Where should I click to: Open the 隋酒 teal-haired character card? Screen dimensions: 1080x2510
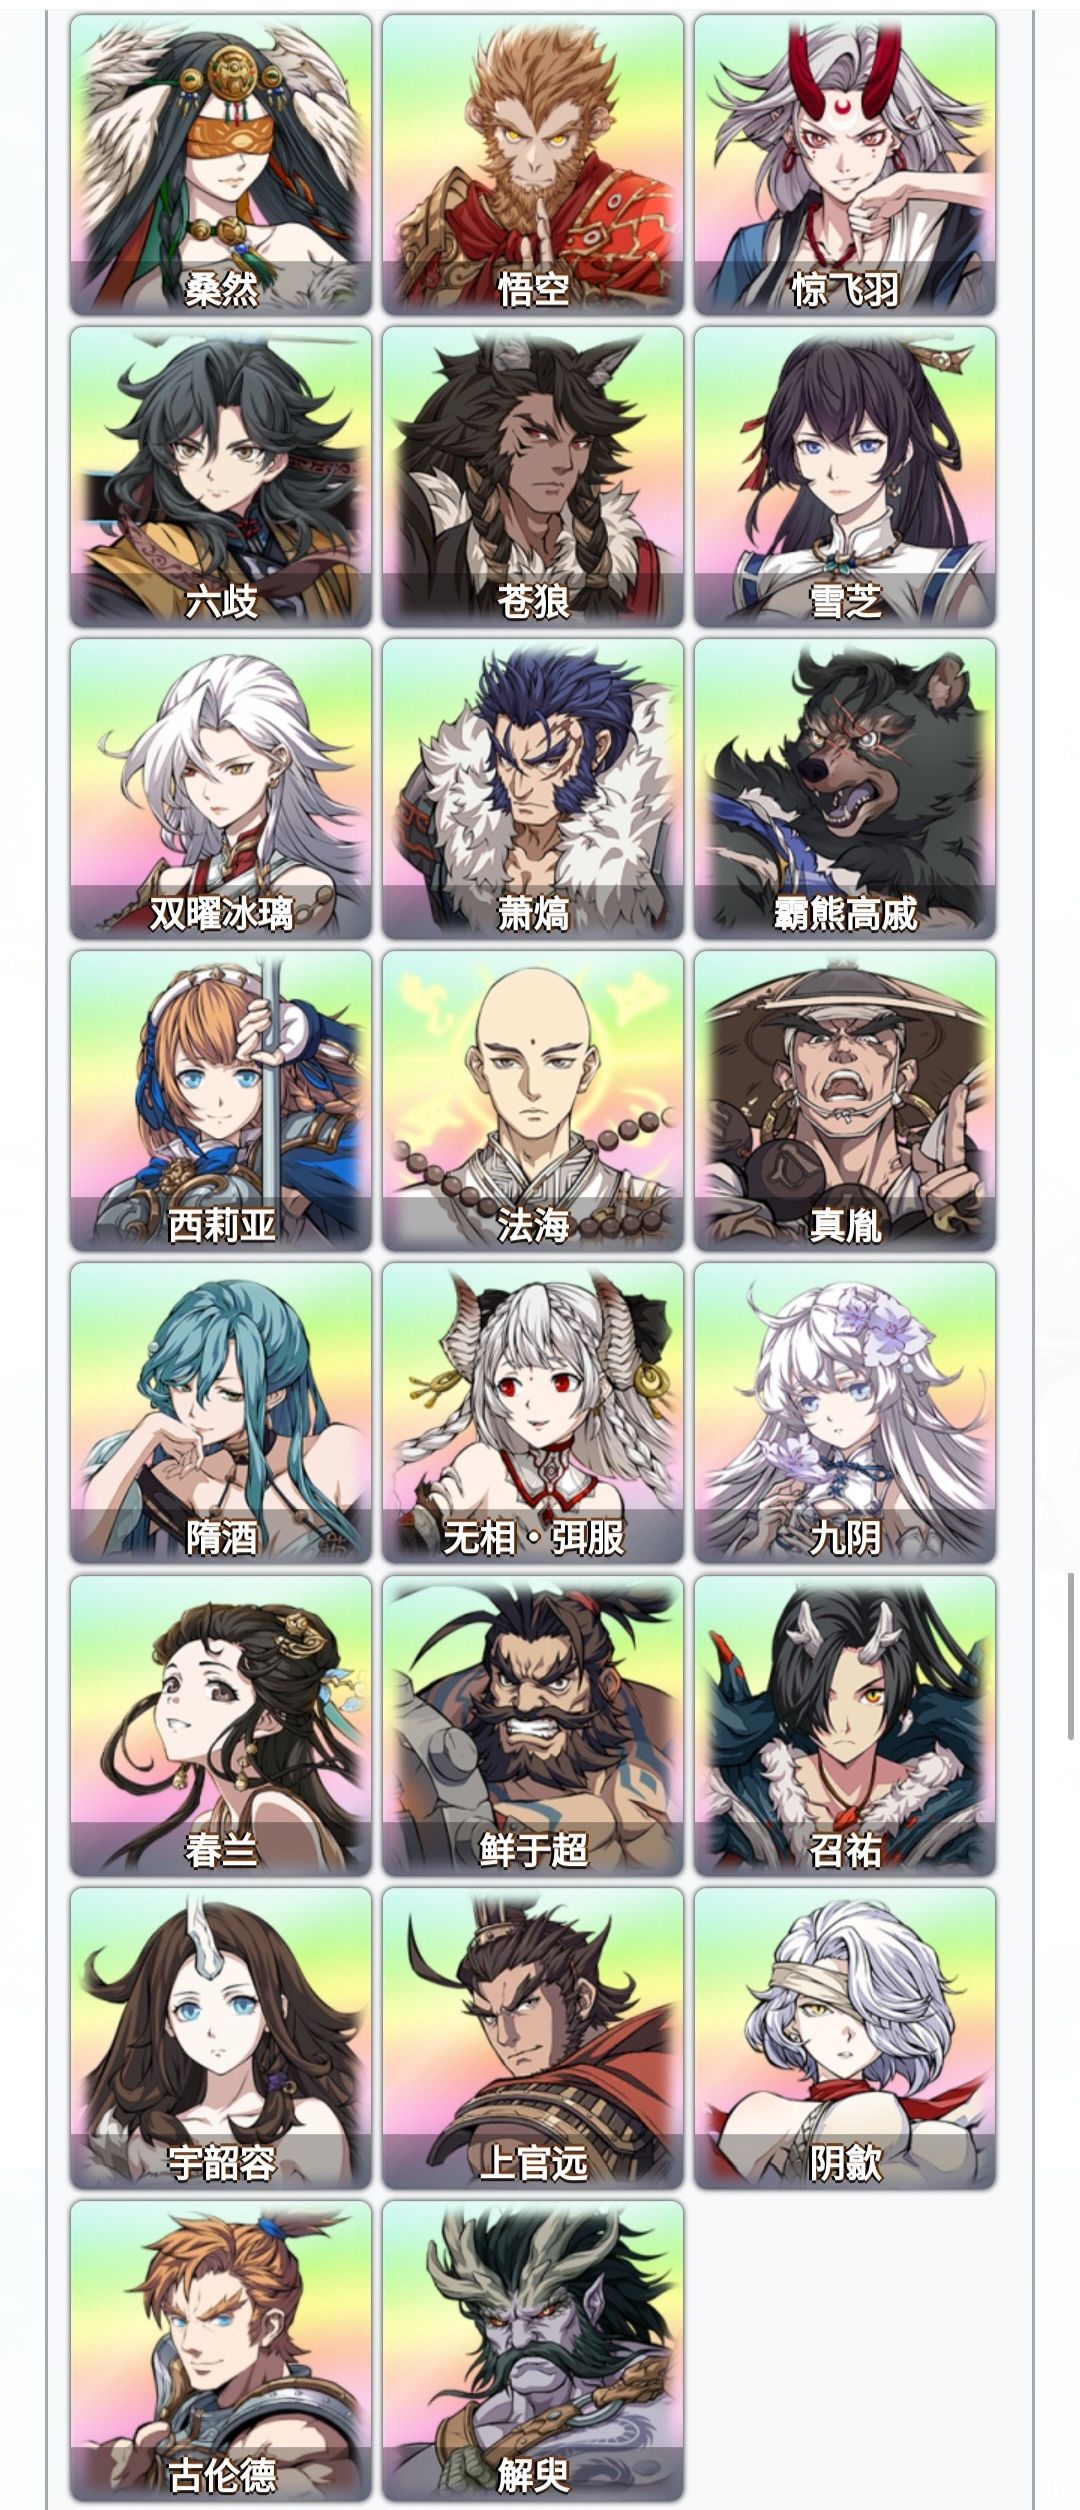click(221, 1413)
